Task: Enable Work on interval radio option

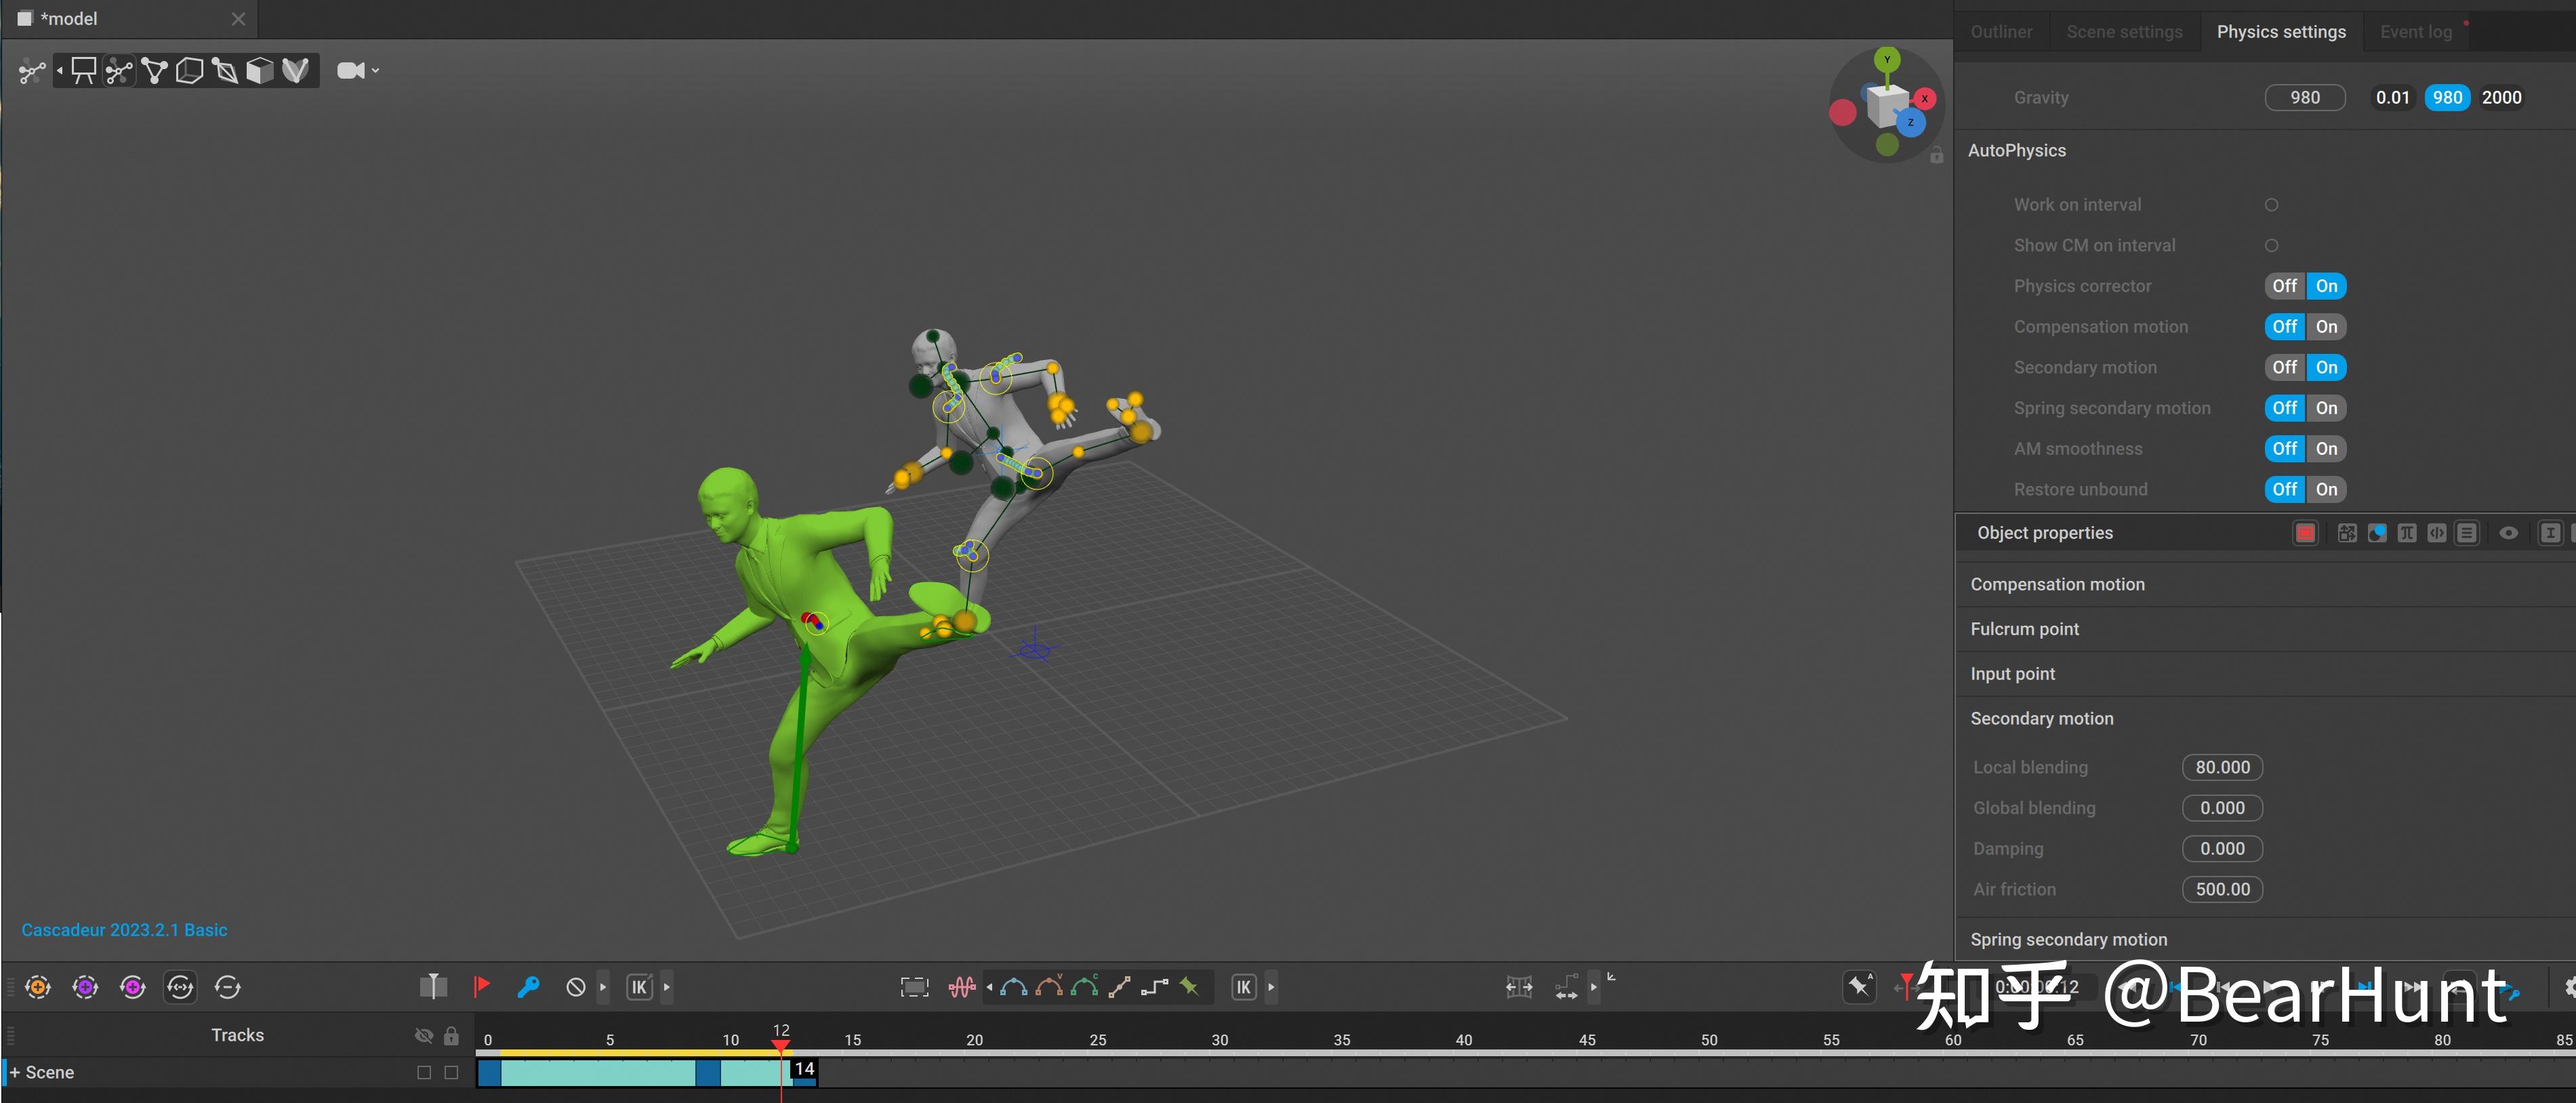Action: [2271, 205]
